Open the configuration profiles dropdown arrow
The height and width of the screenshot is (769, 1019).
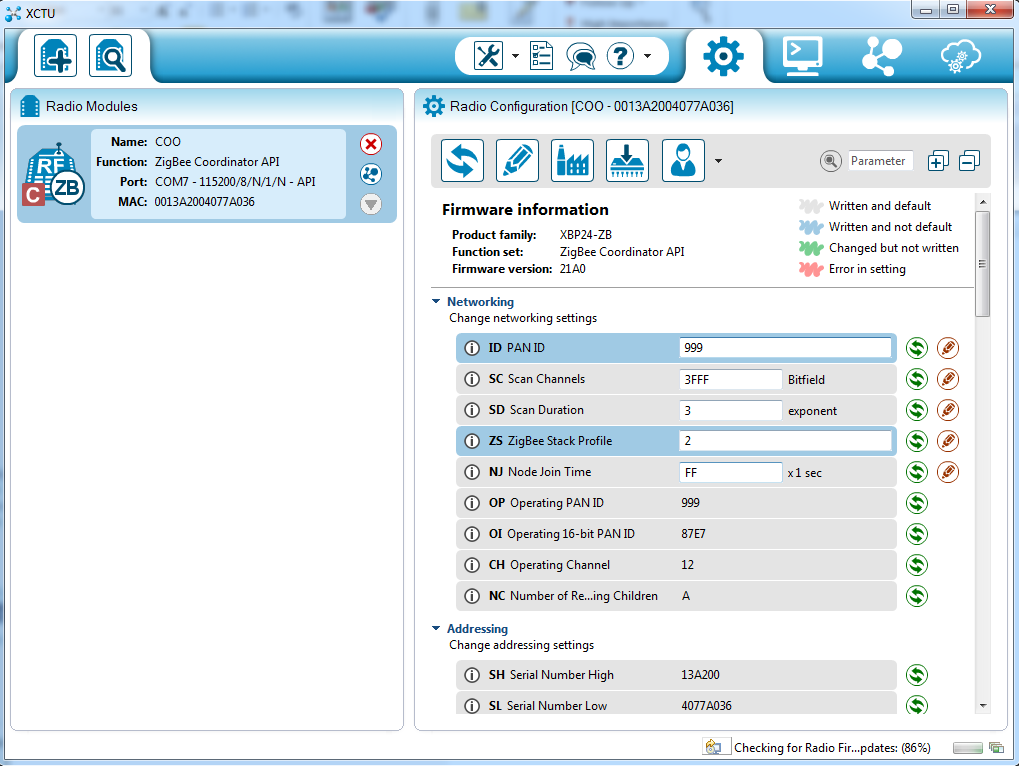(x=717, y=161)
